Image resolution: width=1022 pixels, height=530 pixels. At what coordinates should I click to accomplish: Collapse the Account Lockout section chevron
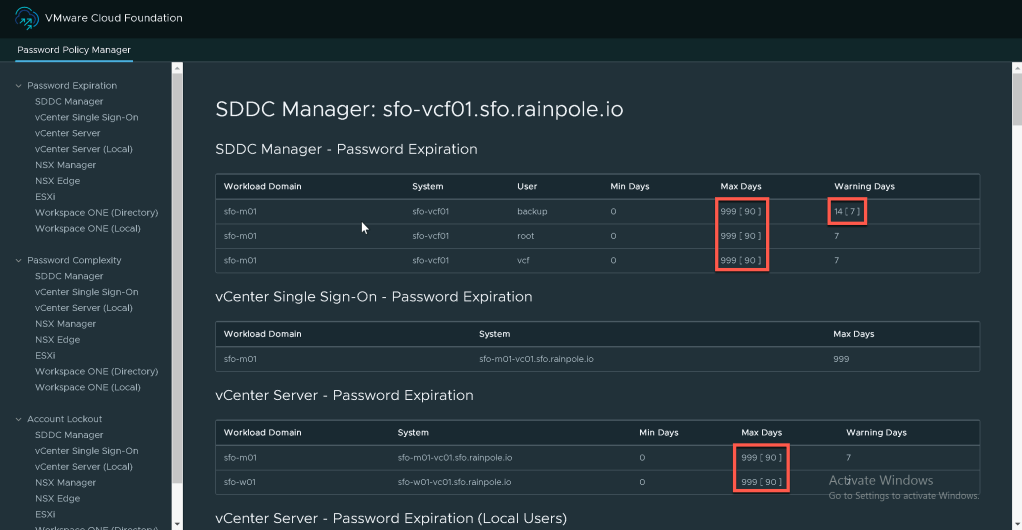18,420
